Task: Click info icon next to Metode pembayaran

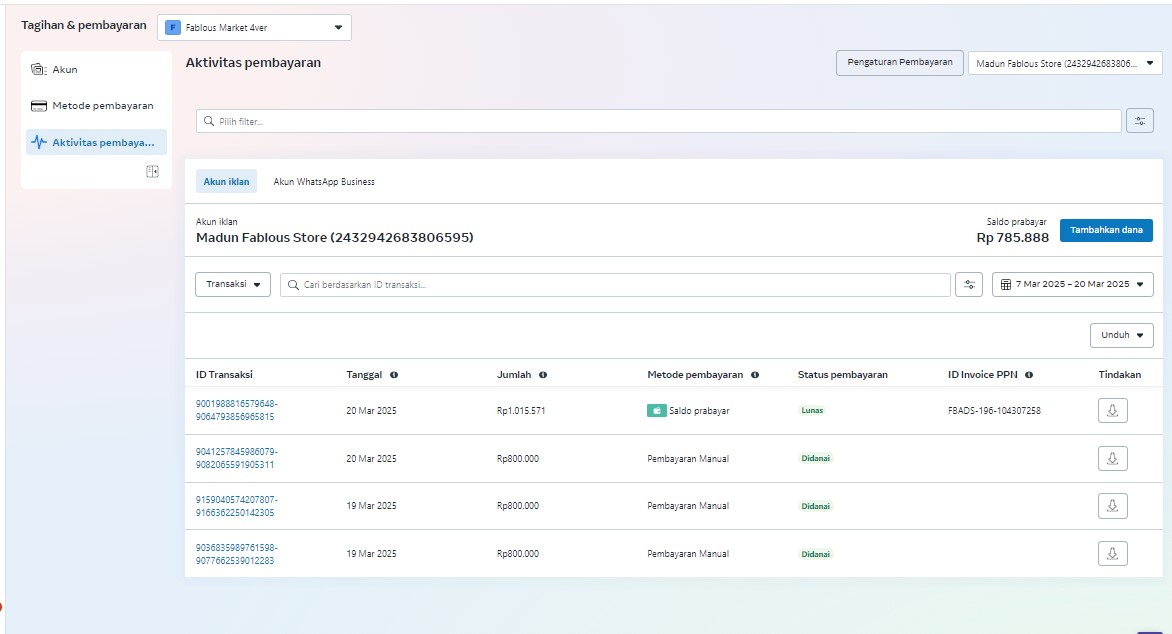Action: [x=755, y=375]
